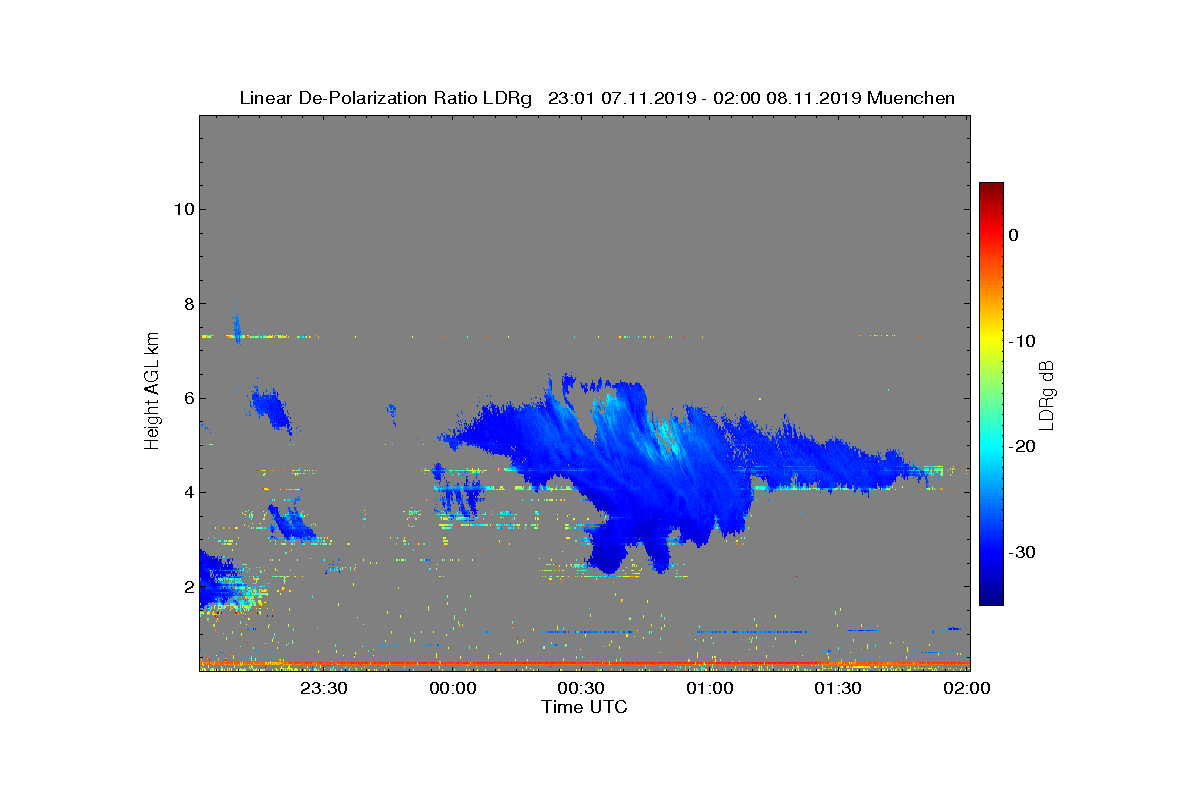Click the height tick label 4

(187, 492)
